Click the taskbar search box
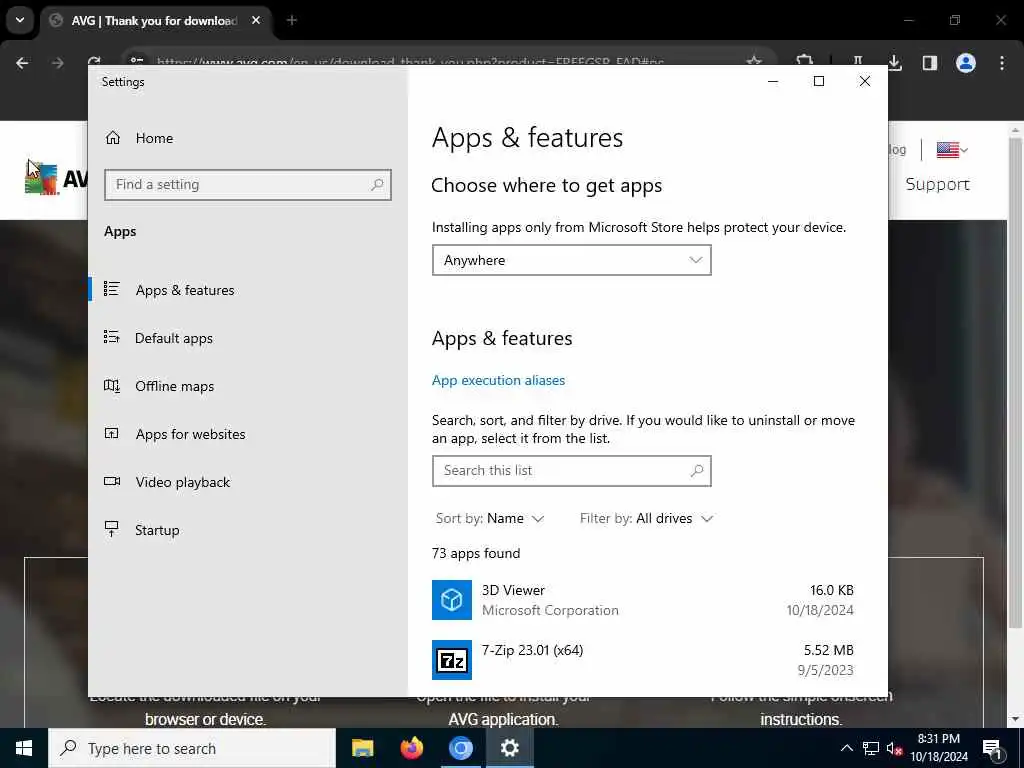 [x=192, y=748]
